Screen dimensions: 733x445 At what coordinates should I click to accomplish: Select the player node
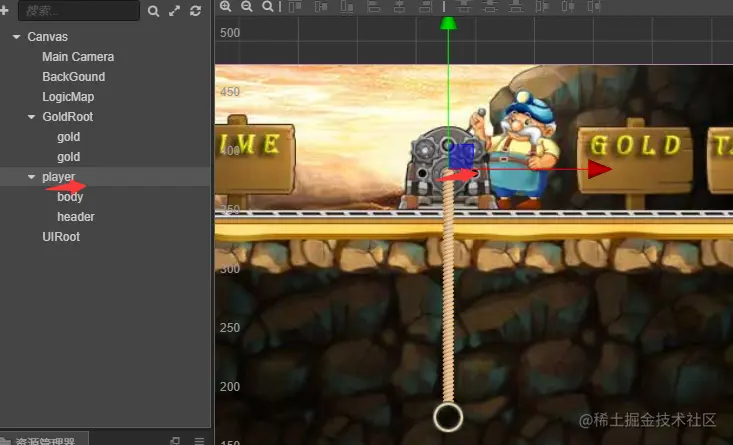click(x=58, y=177)
